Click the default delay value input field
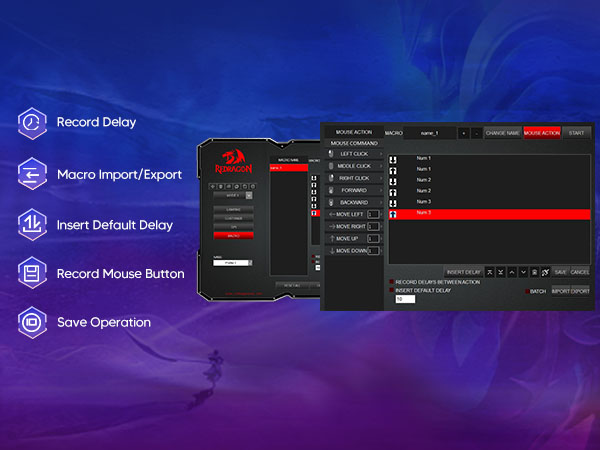 (x=405, y=299)
